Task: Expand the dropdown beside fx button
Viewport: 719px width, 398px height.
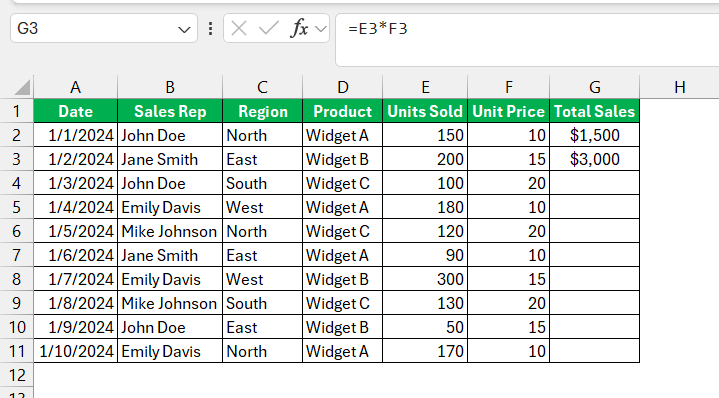Action: coord(321,29)
